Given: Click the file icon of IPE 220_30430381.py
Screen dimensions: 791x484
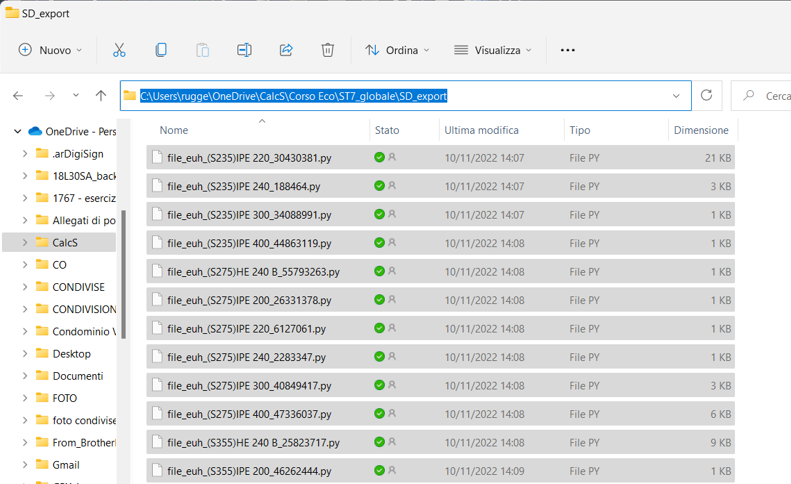Looking at the screenshot, I should [x=157, y=157].
